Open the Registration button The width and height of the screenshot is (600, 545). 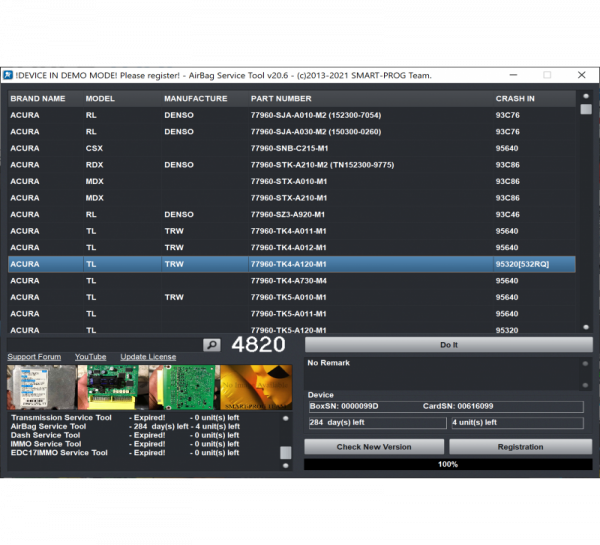520,447
